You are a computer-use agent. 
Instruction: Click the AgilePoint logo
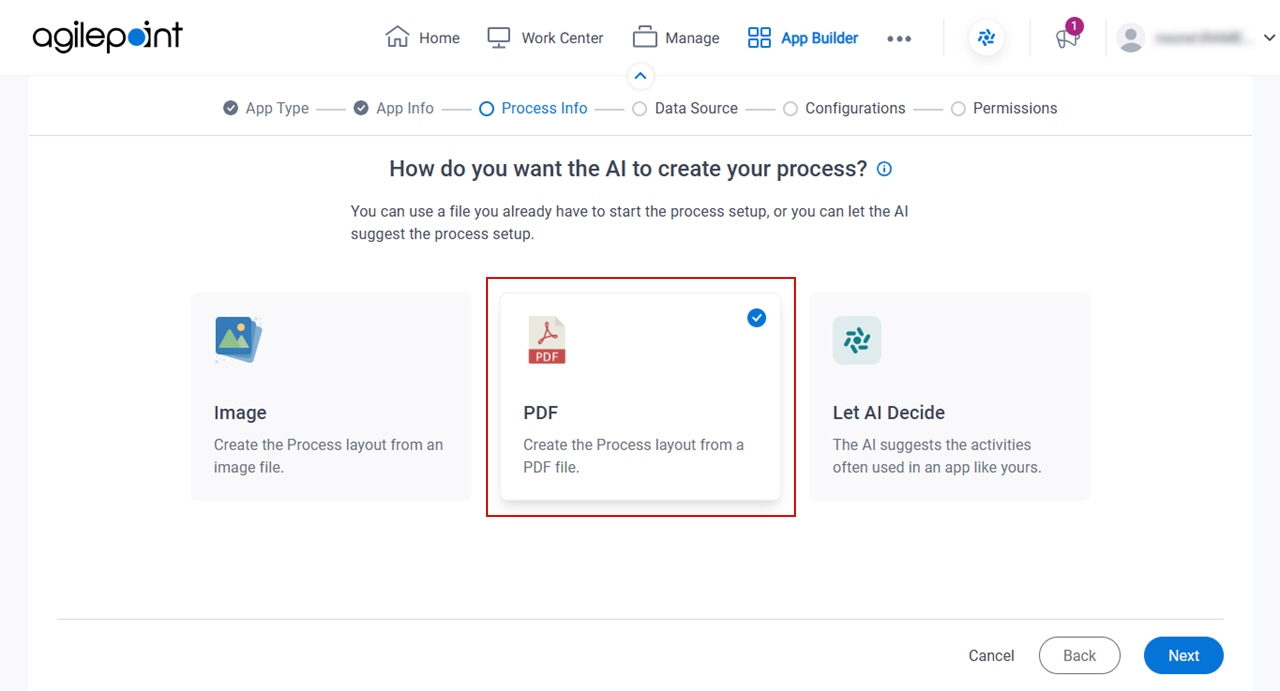click(108, 38)
